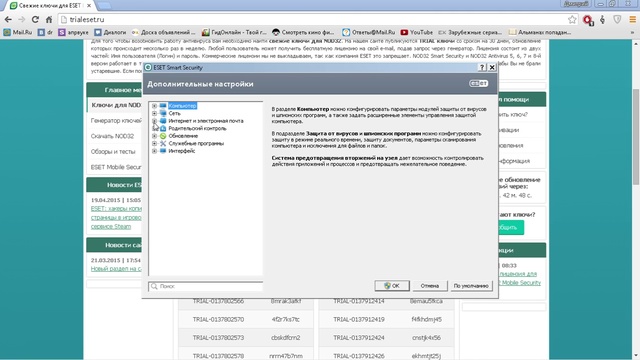Select Обновление in settings tree
This screenshot has height=360, width=640.
pyautogui.click(x=183, y=136)
